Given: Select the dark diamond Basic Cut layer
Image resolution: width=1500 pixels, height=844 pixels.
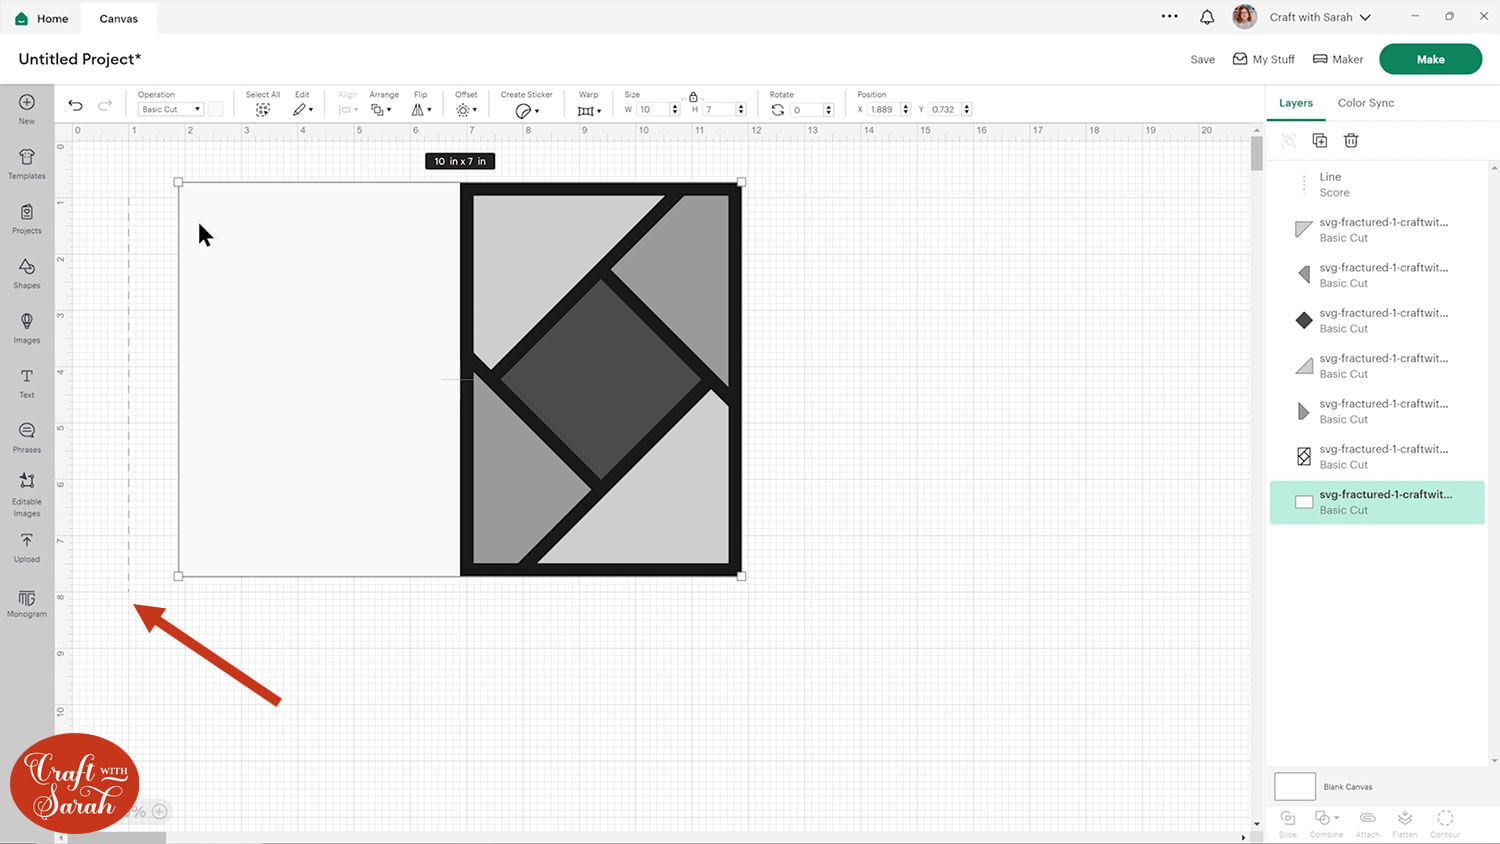Looking at the screenshot, I should [1377, 321].
